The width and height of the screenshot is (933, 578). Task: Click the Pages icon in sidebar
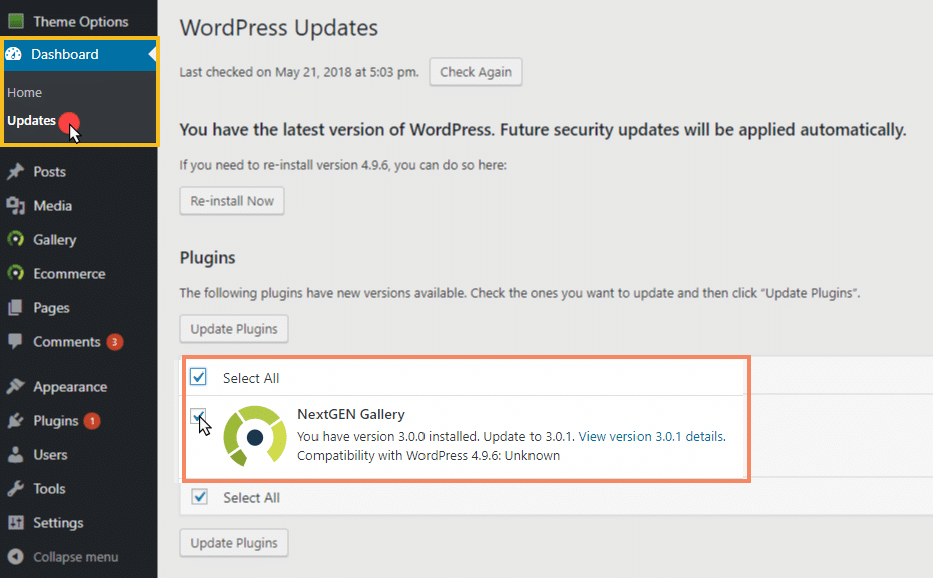[15, 308]
